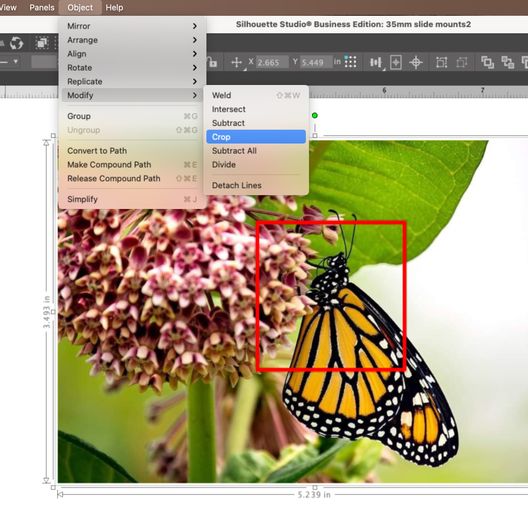528x525 pixels.
Task: Click the bring to front icon
Action: [487, 62]
